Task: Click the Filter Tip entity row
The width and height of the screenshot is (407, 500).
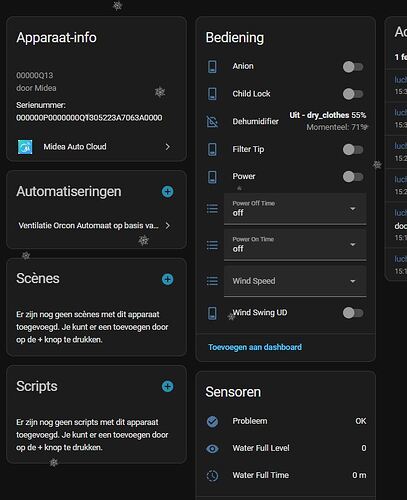Action: (x=286, y=149)
